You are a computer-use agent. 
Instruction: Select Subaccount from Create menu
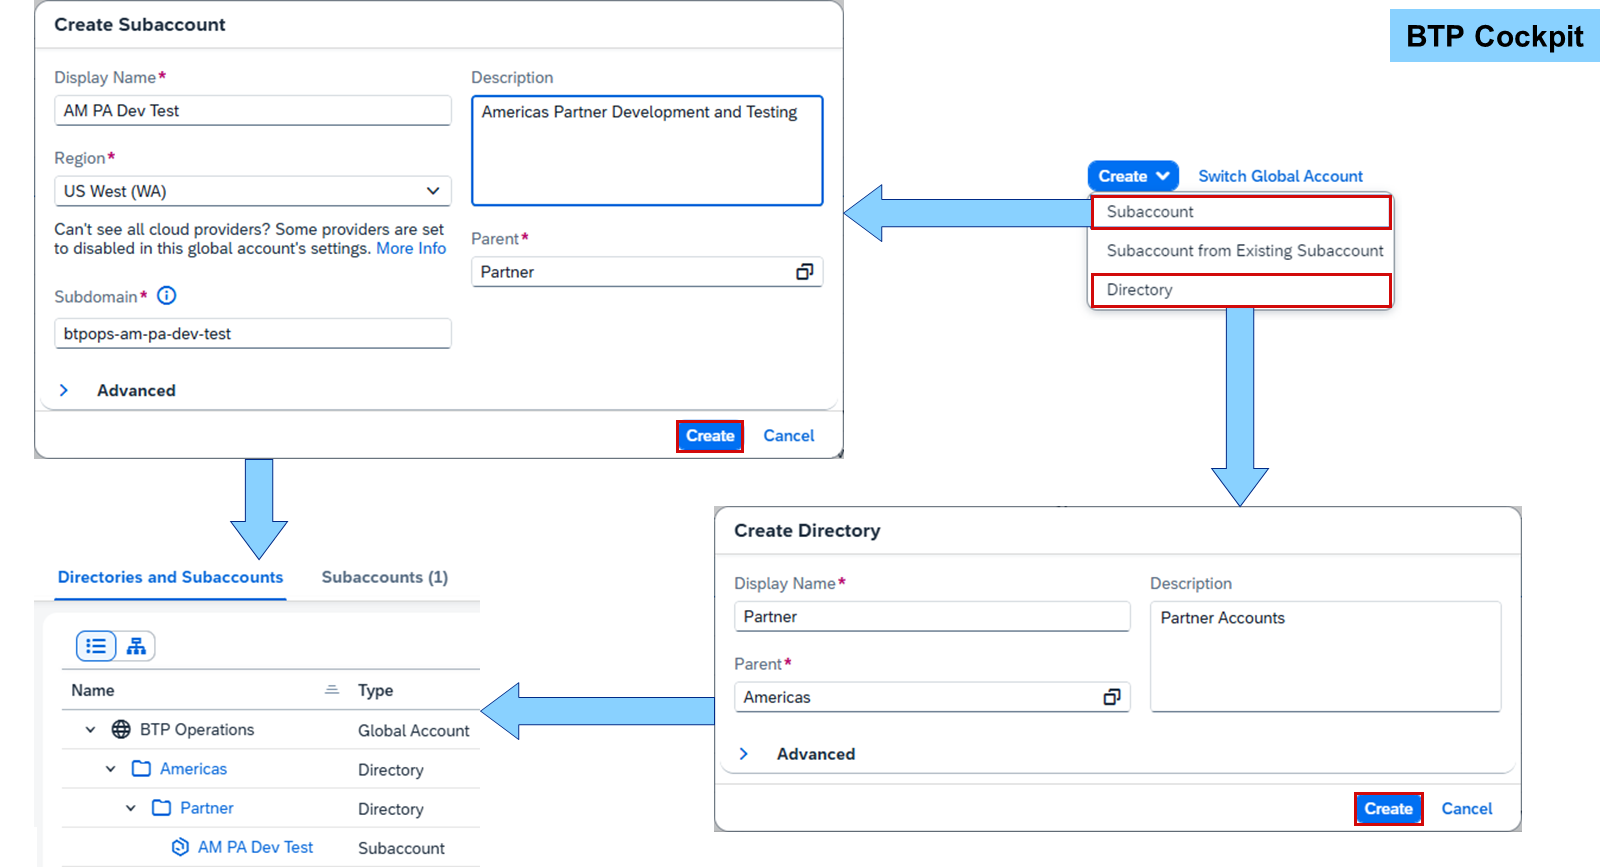pyautogui.click(x=1241, y=212)
